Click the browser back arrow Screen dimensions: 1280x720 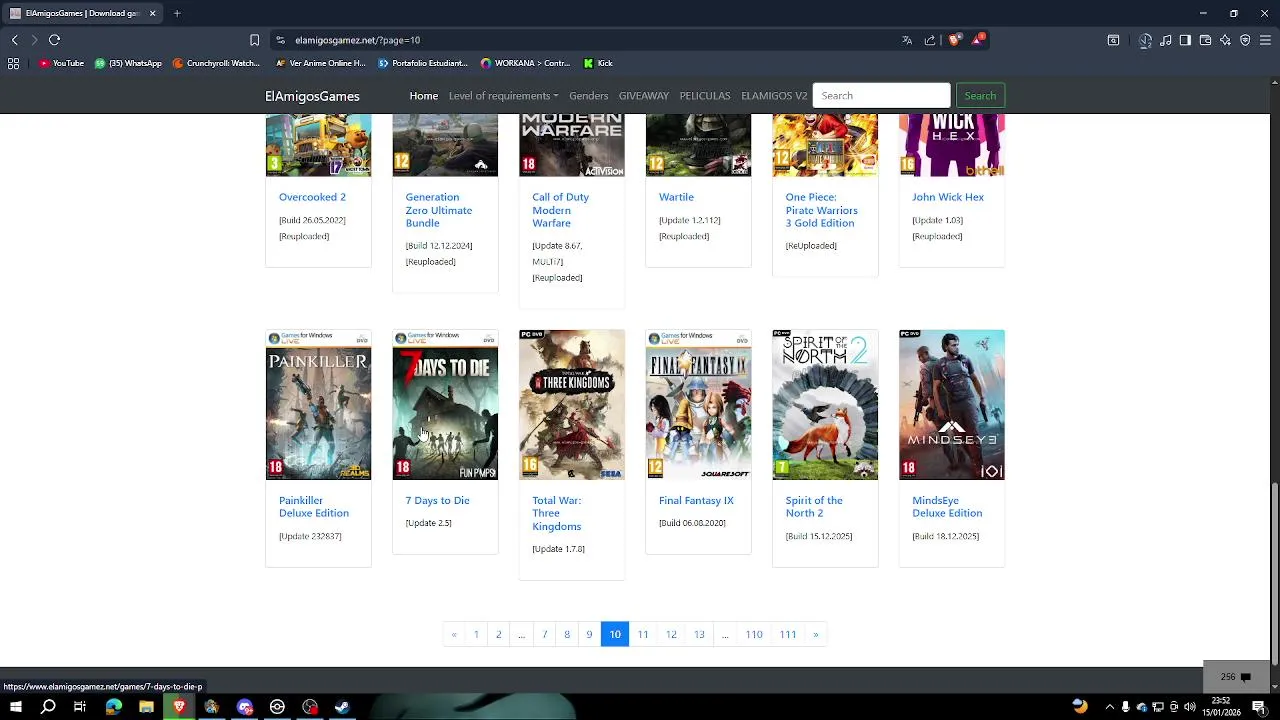[14, 40]
